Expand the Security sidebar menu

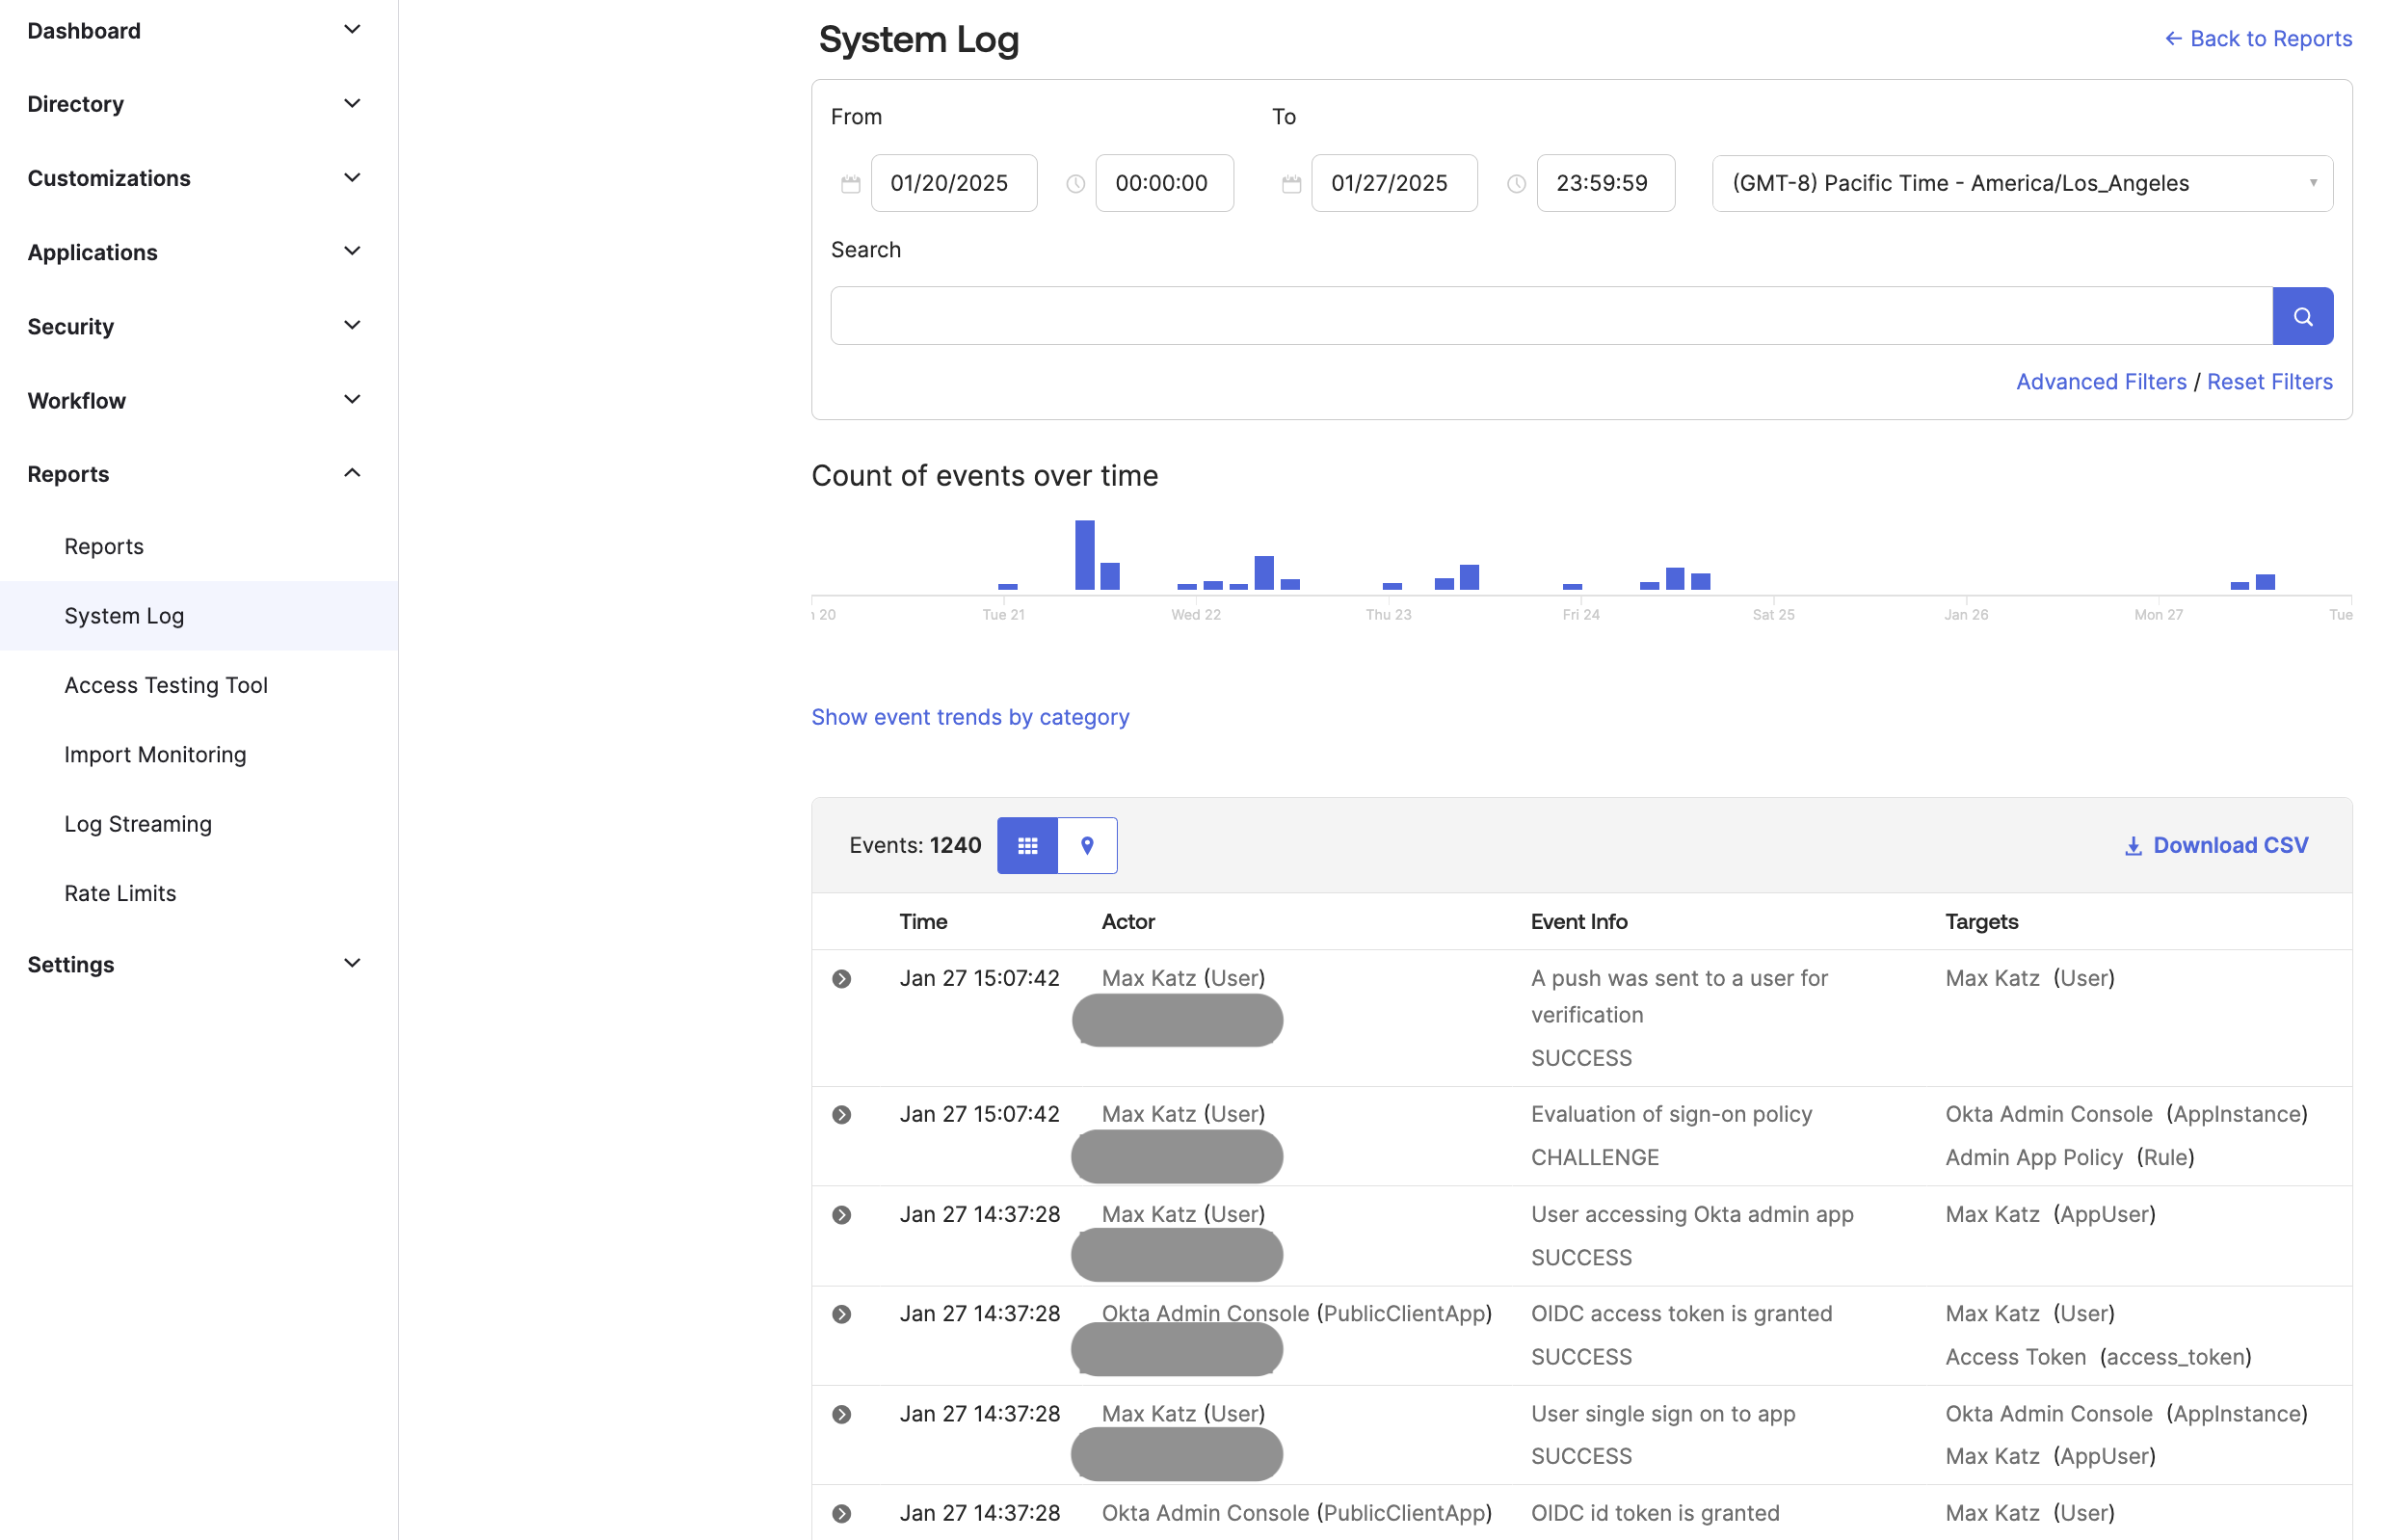pyautogui.click(x=351, y=326)
